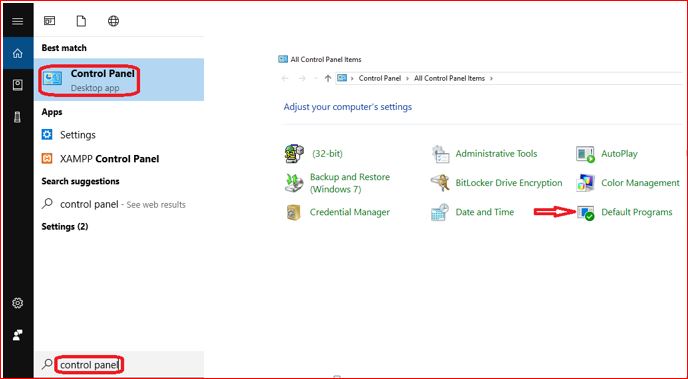Filter search by Apps icon

50,21
